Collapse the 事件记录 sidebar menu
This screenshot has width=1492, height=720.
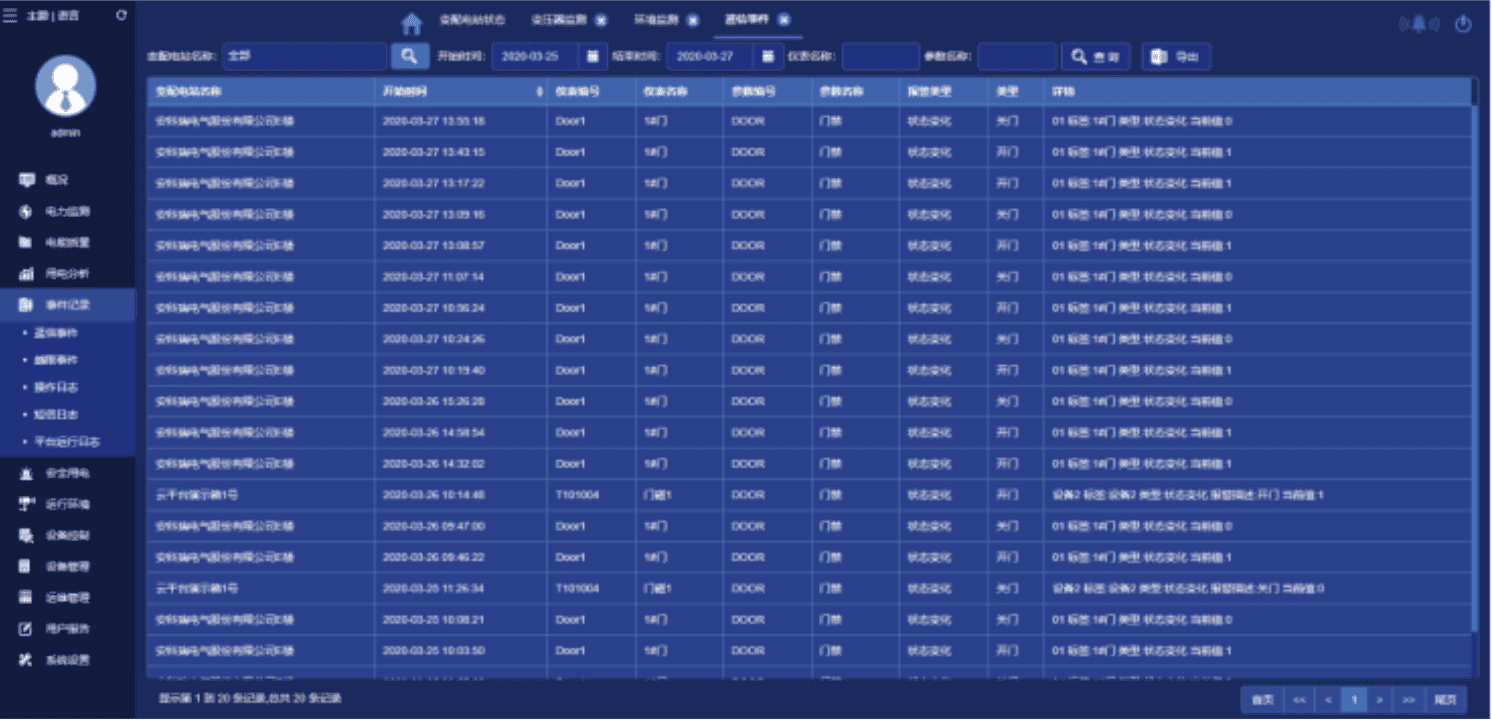tap(67, 305)
